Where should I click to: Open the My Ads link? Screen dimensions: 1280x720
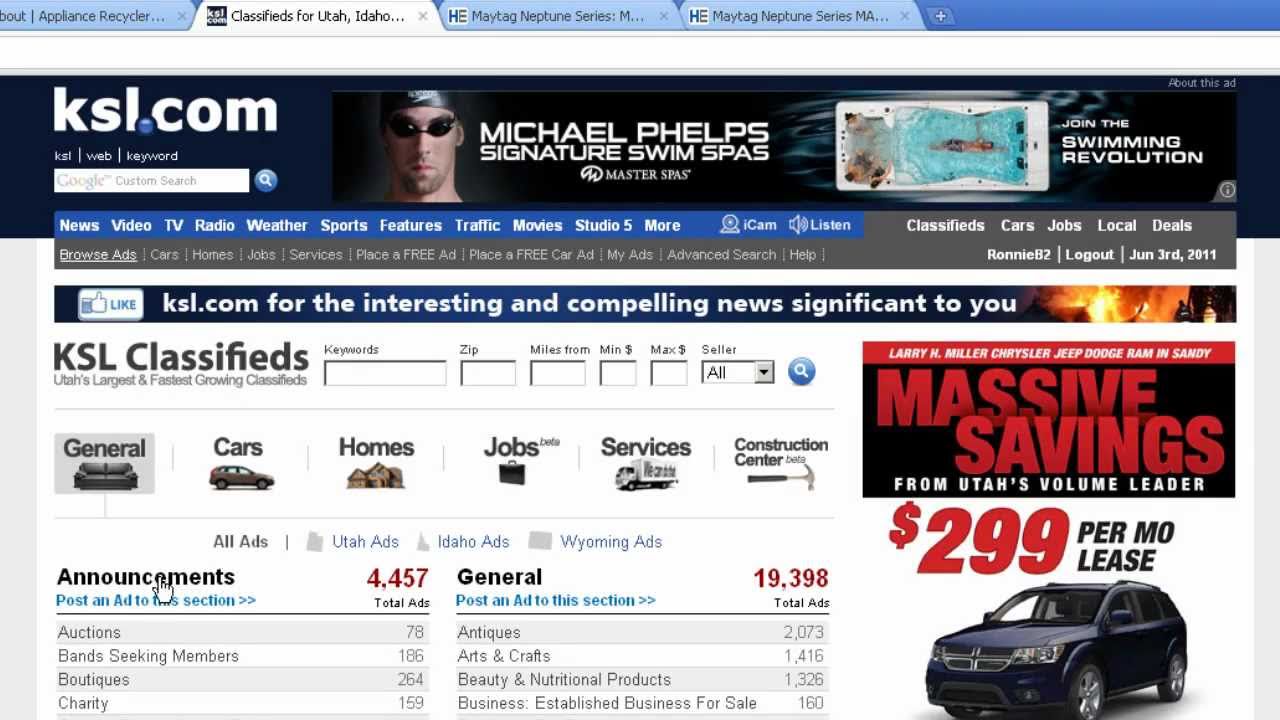click(x=630, y=254)
